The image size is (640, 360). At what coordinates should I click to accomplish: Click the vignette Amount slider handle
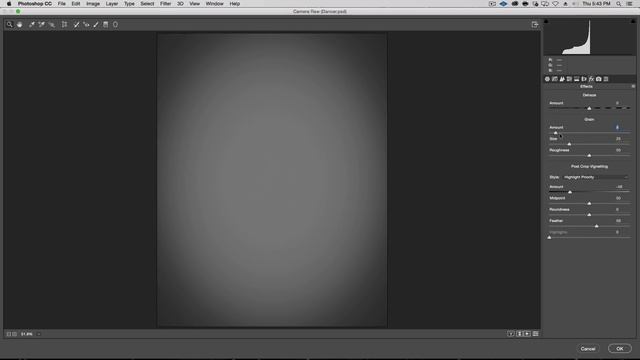[x=570, y=192]
